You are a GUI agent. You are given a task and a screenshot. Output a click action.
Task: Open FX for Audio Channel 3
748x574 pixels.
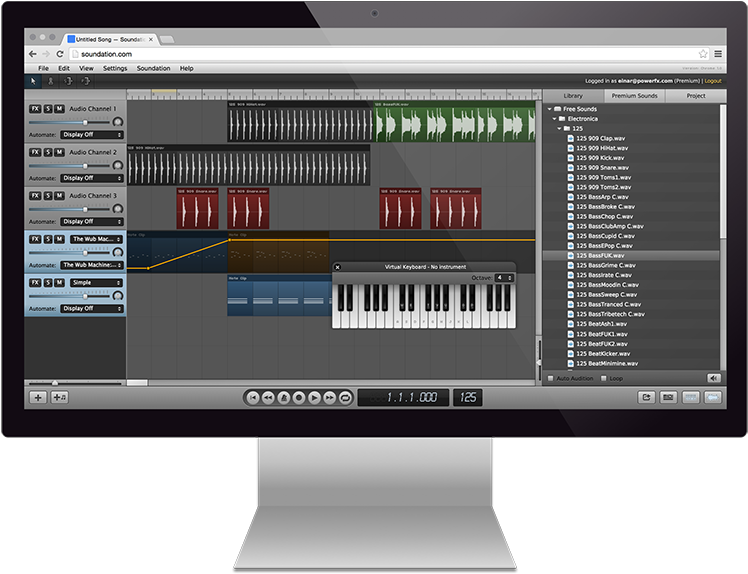coord(35,196)
